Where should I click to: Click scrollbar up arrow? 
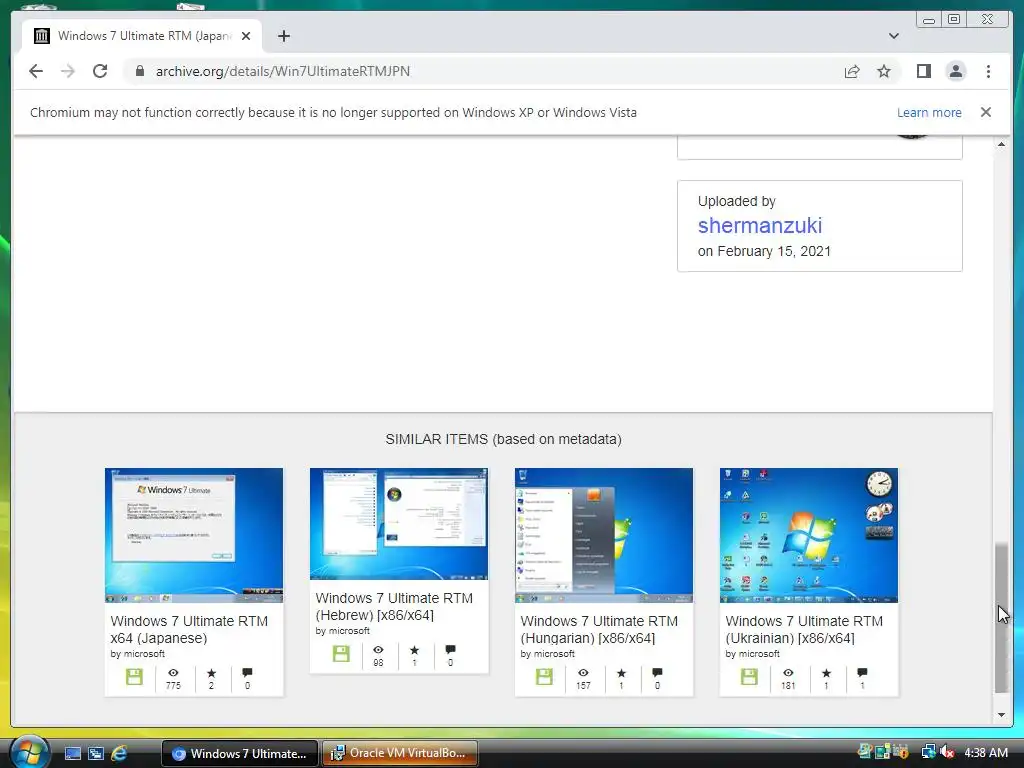[1001, 144]
